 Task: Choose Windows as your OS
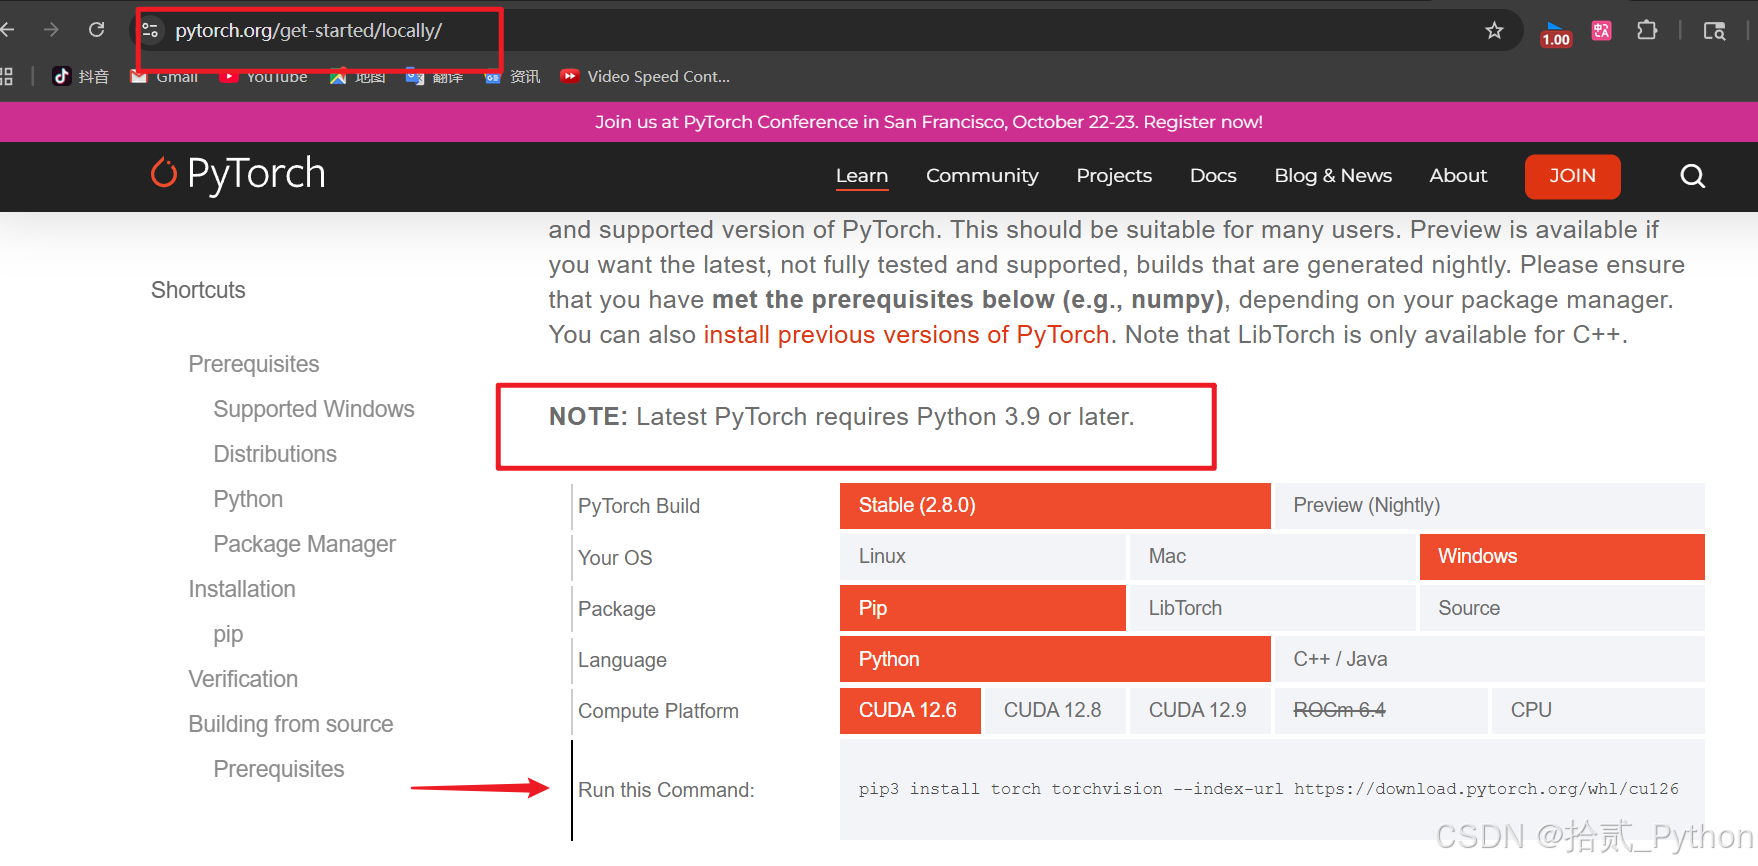1562,557
